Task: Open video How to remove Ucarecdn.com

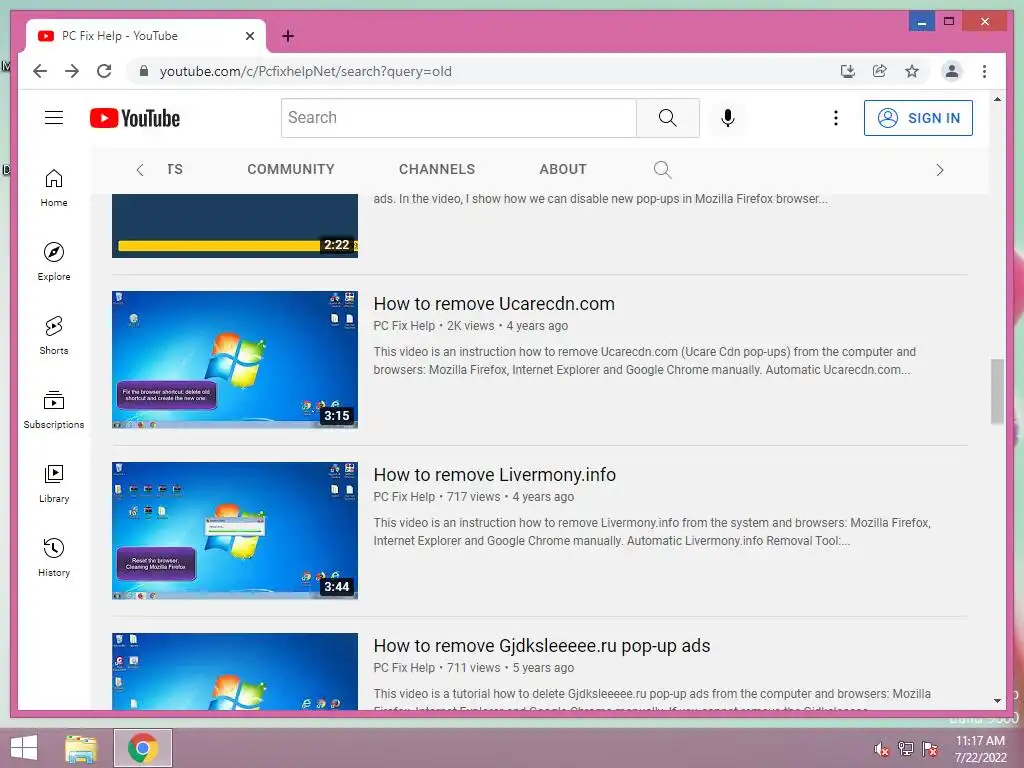Action: coord(494,304)
